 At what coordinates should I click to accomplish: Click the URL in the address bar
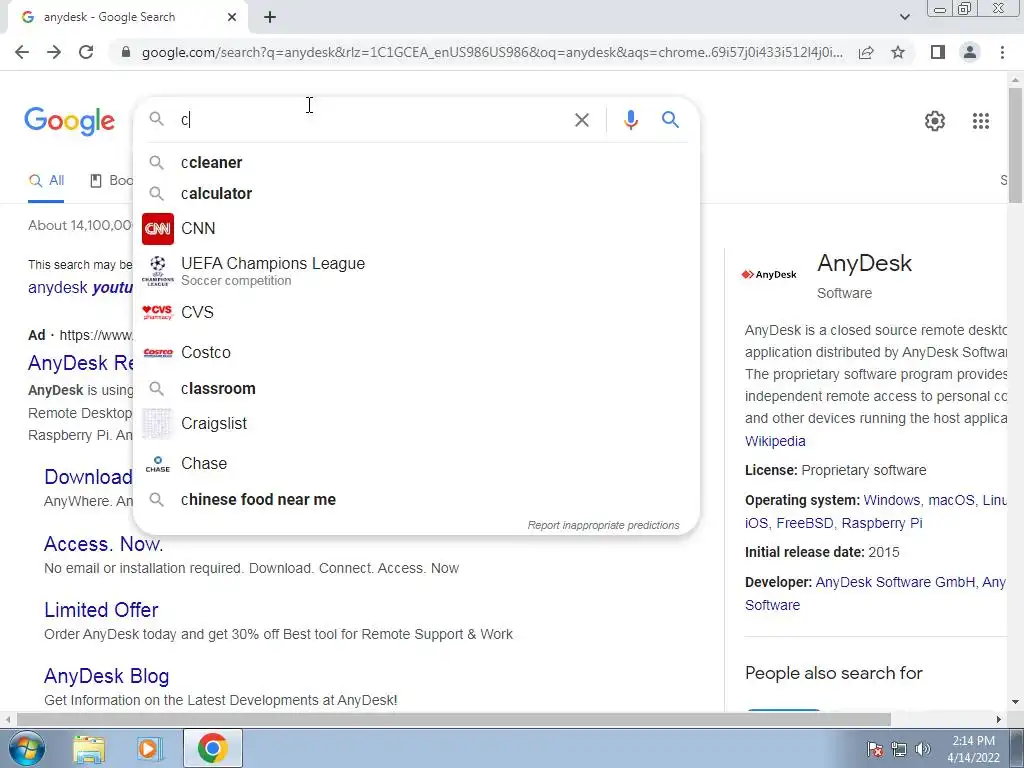pyautogui.click(x=492, y=52)
